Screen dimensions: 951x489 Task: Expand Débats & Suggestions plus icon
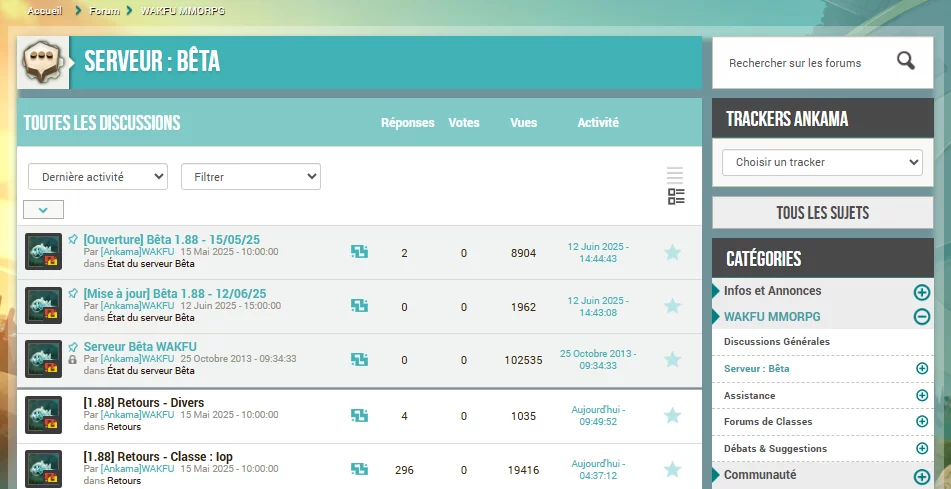pyautogui.click(x=922, y=448)
